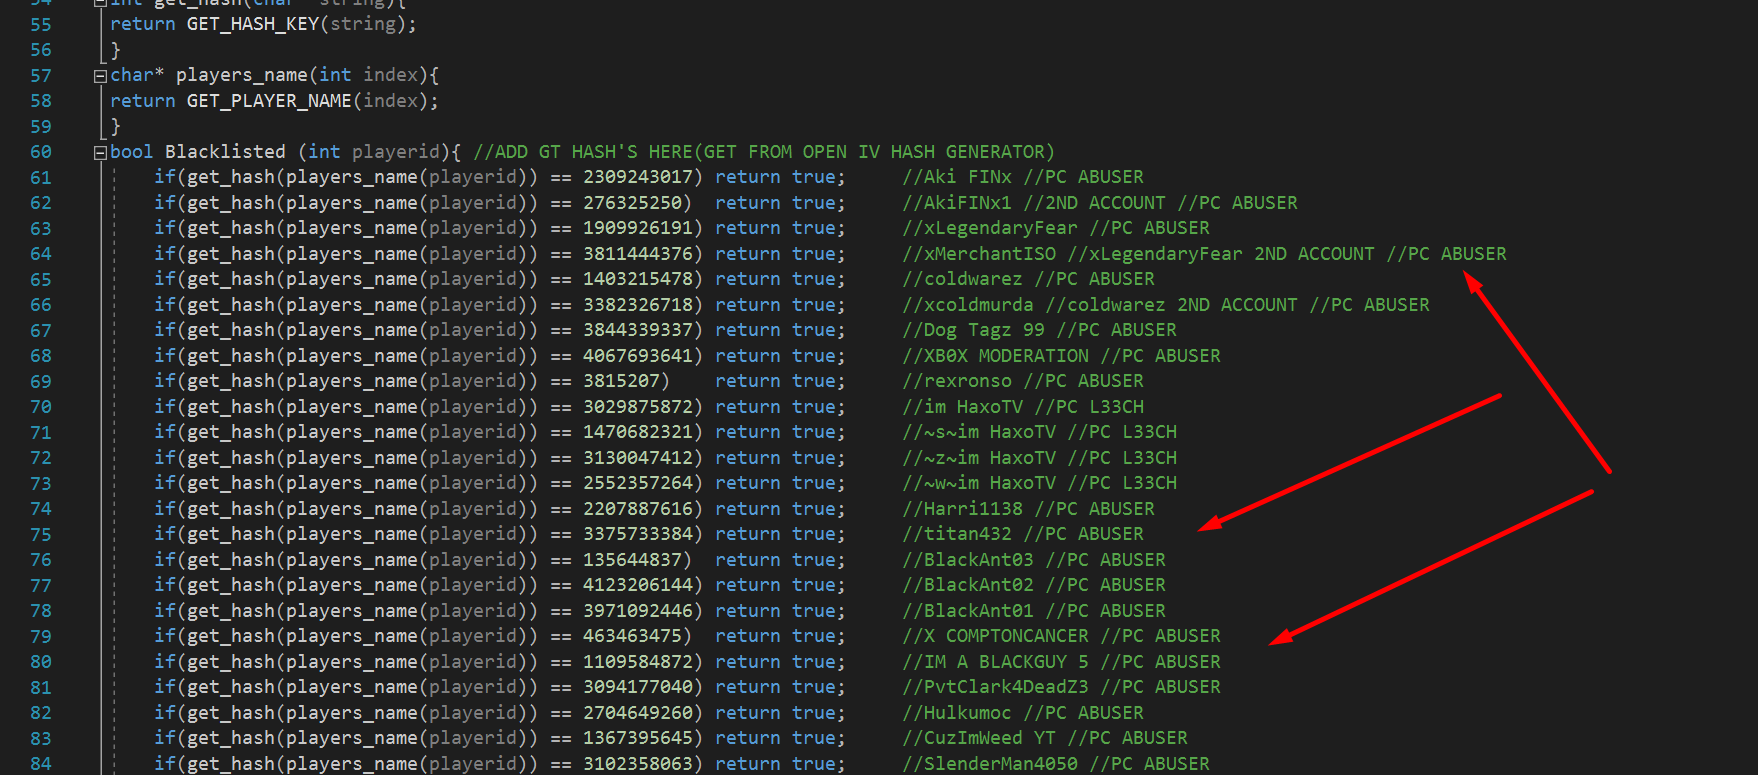The width and height of the screenshot is (1758, 775).
Task: Click the //im HaxoTV comment on line 70
Action: 962,407
